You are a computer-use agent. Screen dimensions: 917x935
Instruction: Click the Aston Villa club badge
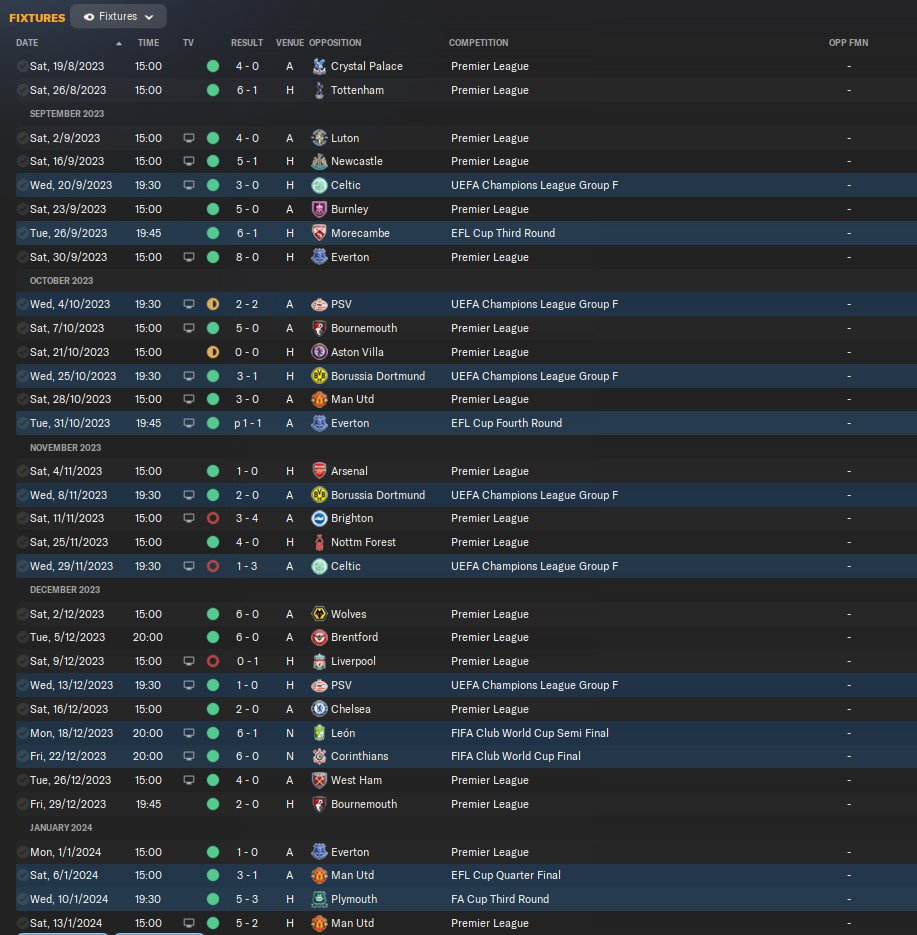coord(320,352)
